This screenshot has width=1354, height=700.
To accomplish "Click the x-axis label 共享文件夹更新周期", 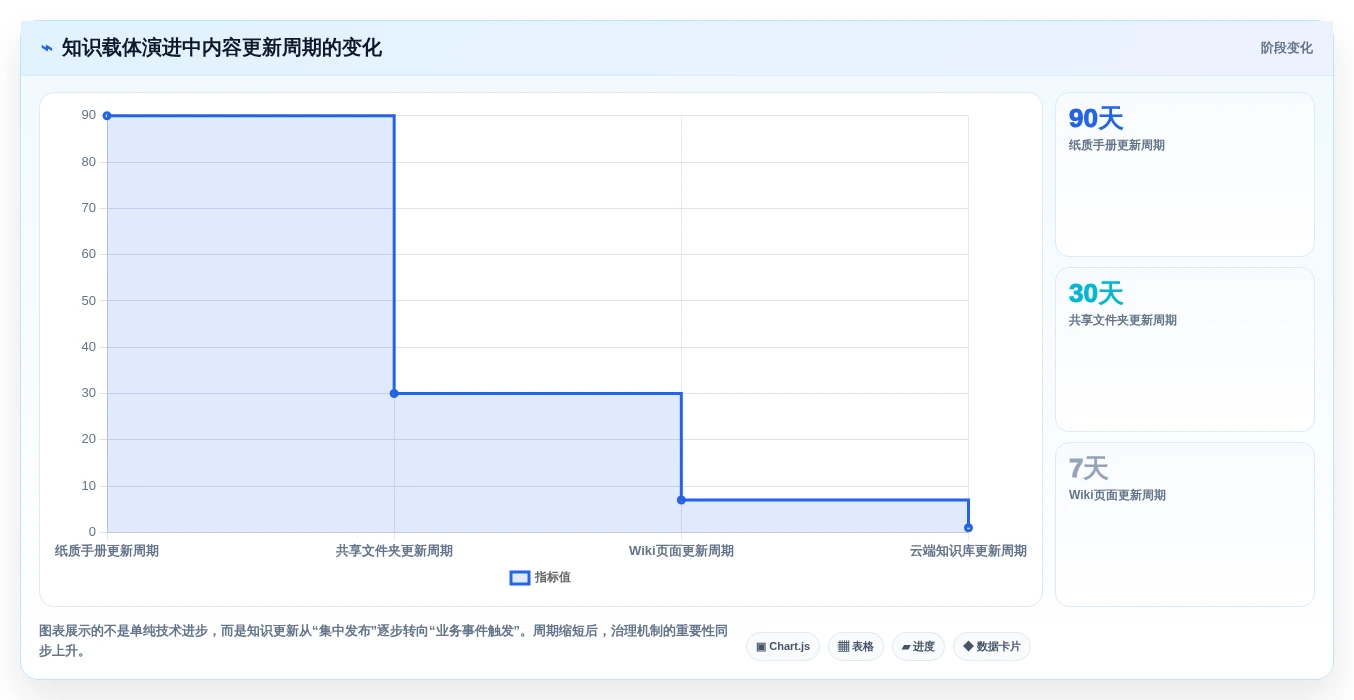I will 394,551.
